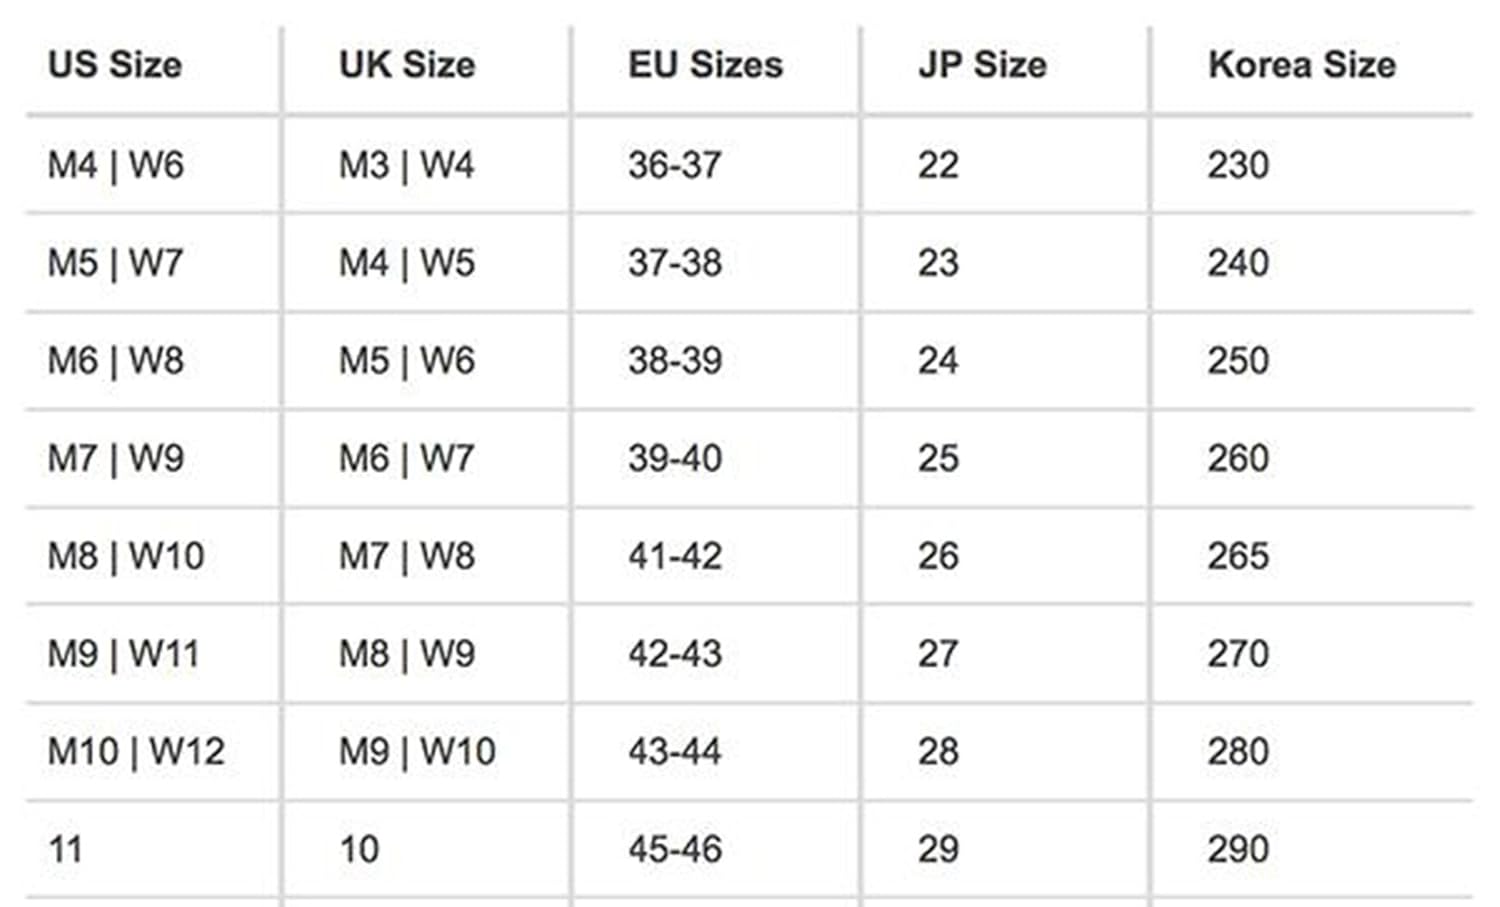
Task: Click the US size M4 | W6 cell
Action: (116, 165)
